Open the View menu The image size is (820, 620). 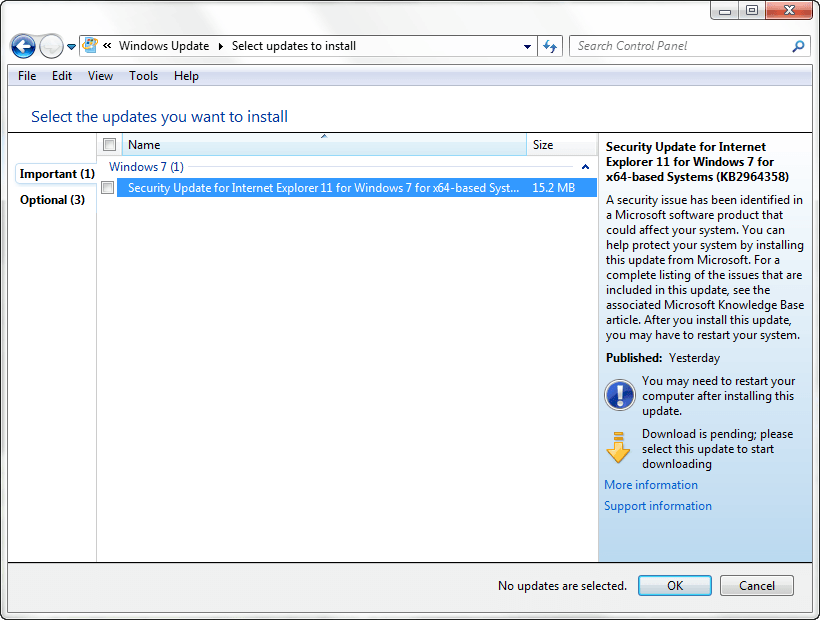[100, 76]
